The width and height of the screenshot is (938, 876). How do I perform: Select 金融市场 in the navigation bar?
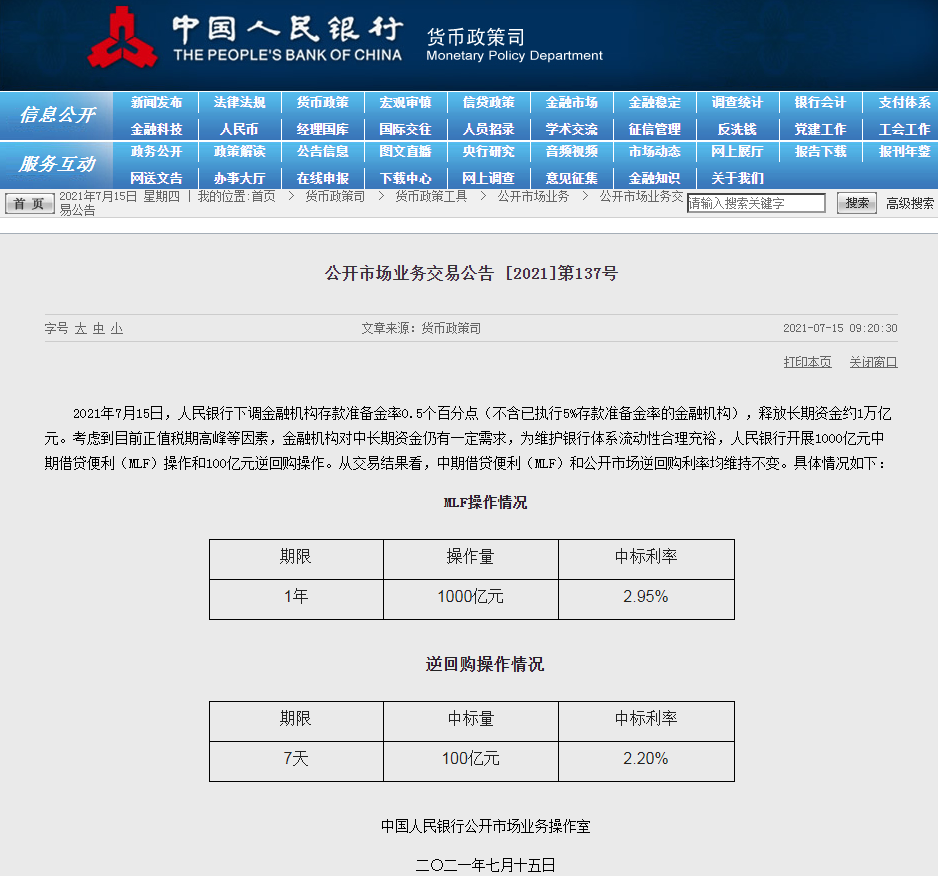(x=571, y=103)
